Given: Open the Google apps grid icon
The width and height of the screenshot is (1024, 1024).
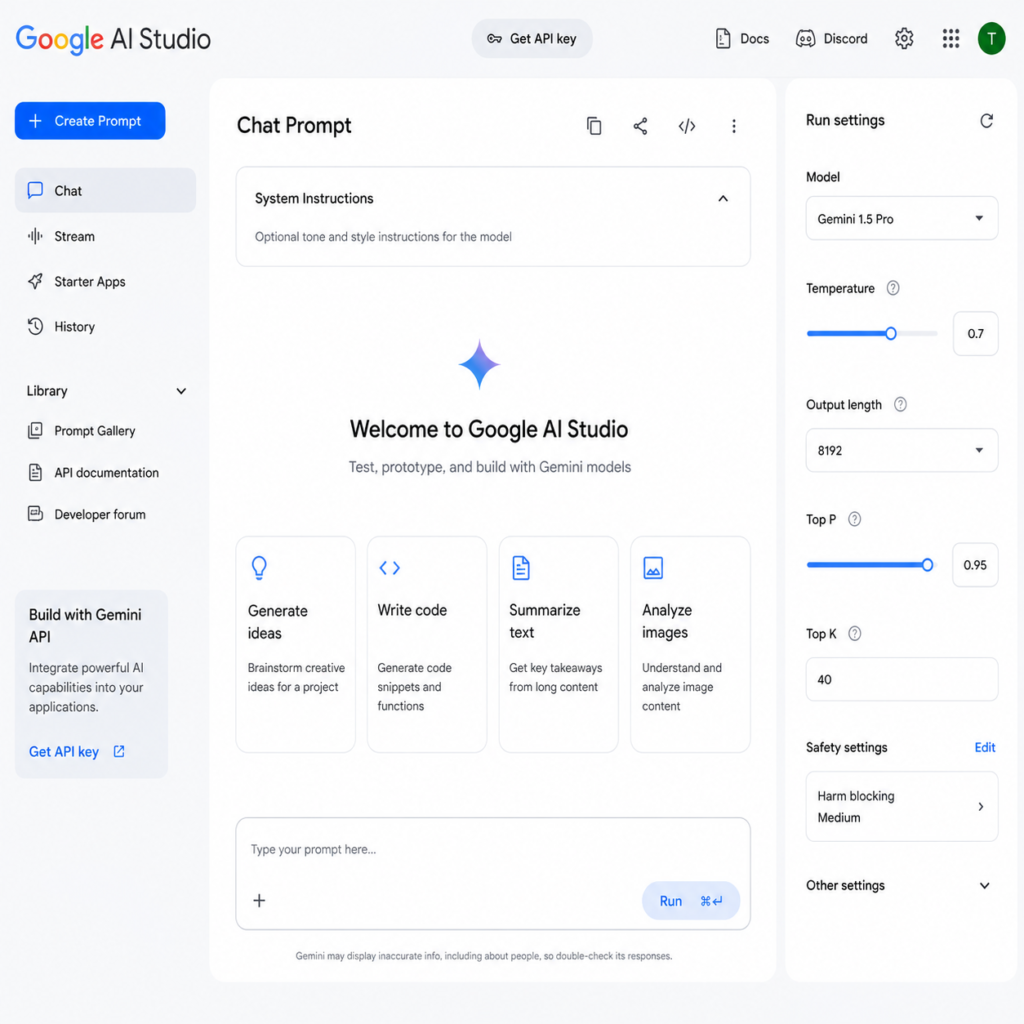Looking at the screenshot, I should (x=951, y=39).
